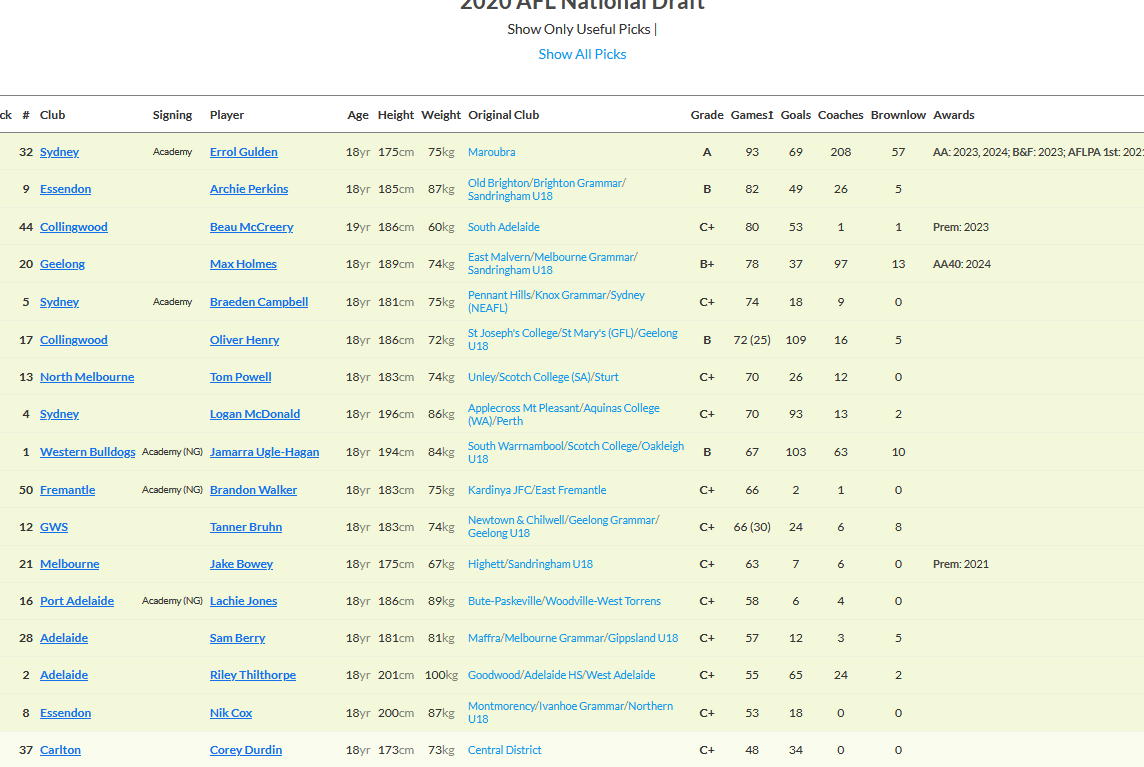The height and width of the screenshot is (767, 1144).
Task: Open Kardinya JFC/East Fremantle link
Action: coord(537,490)
